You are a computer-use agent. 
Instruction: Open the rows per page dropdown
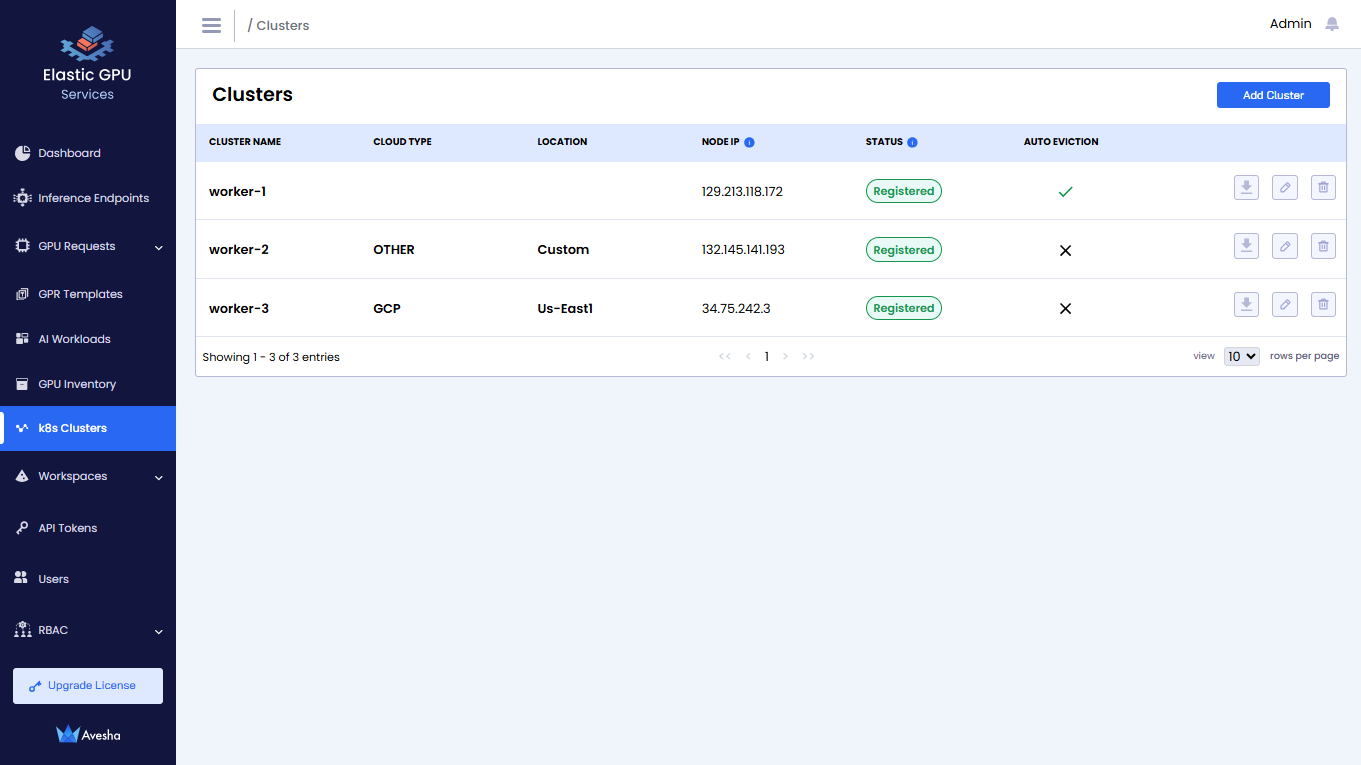[x=1241, y=356]
